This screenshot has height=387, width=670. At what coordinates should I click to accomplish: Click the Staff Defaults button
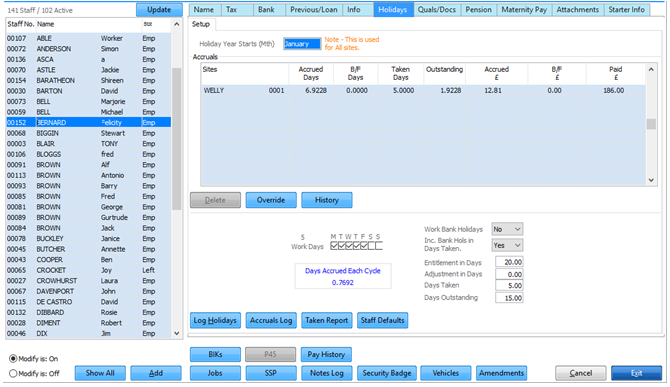point(382,320)
